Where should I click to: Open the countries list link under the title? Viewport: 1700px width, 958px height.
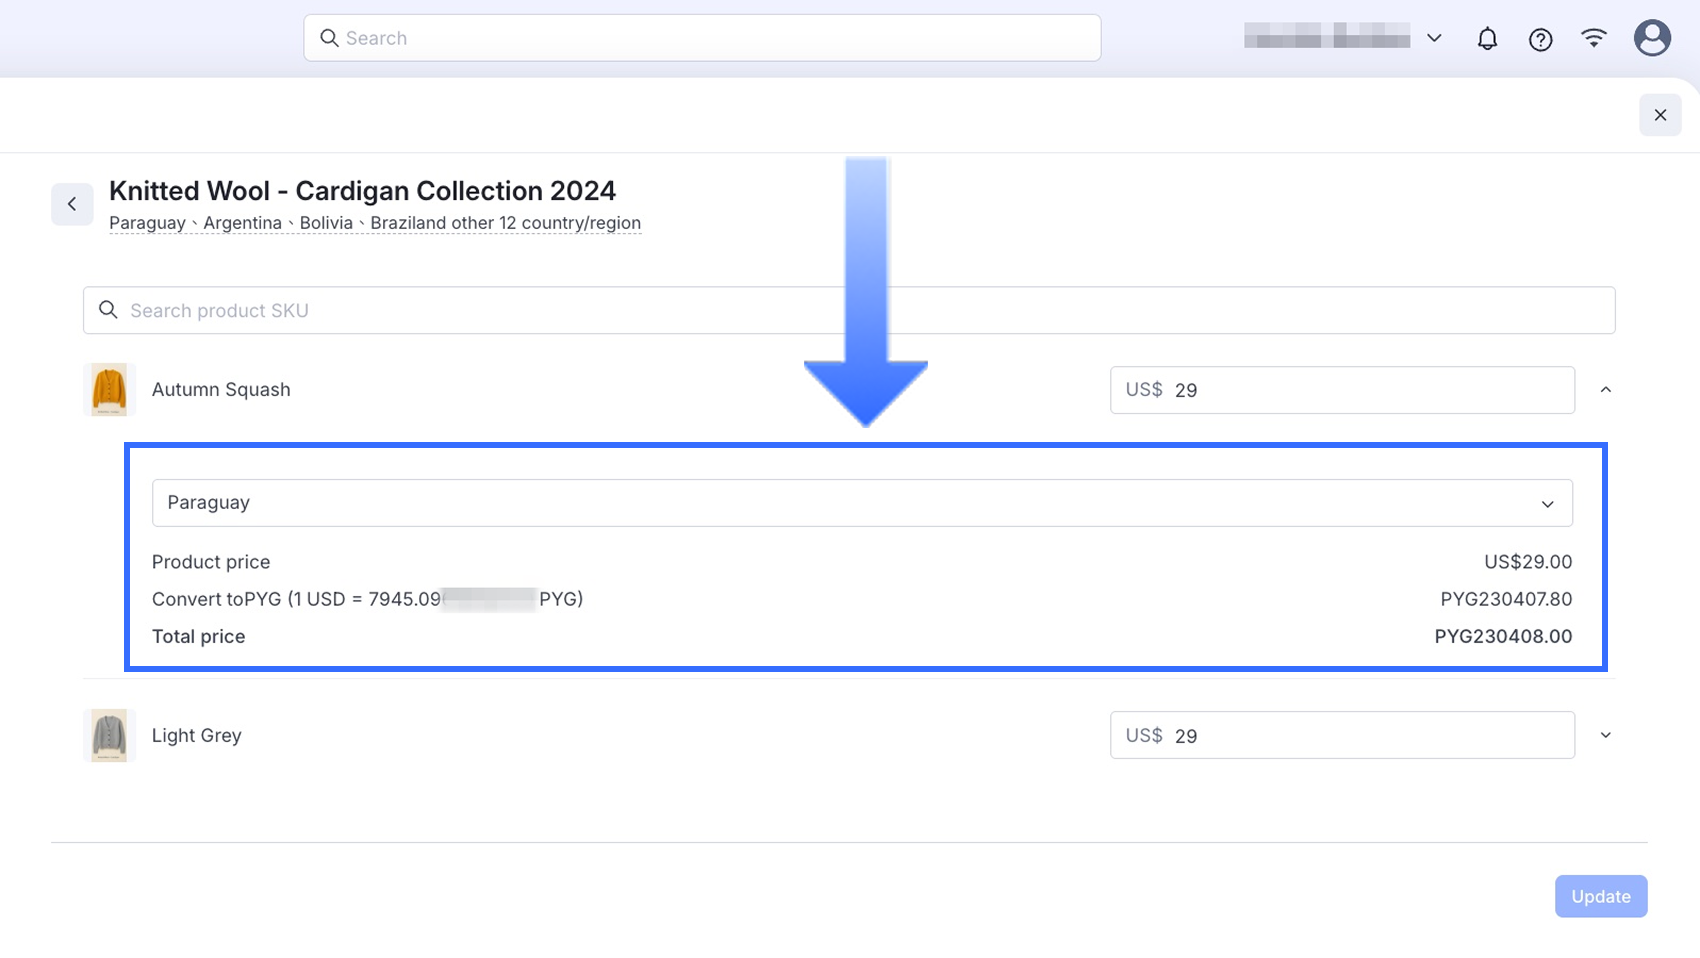375,223
